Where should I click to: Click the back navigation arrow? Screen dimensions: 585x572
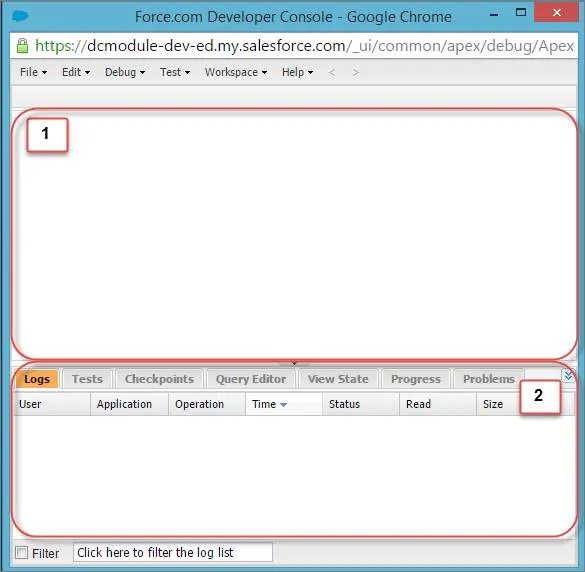tap(332, 72)
